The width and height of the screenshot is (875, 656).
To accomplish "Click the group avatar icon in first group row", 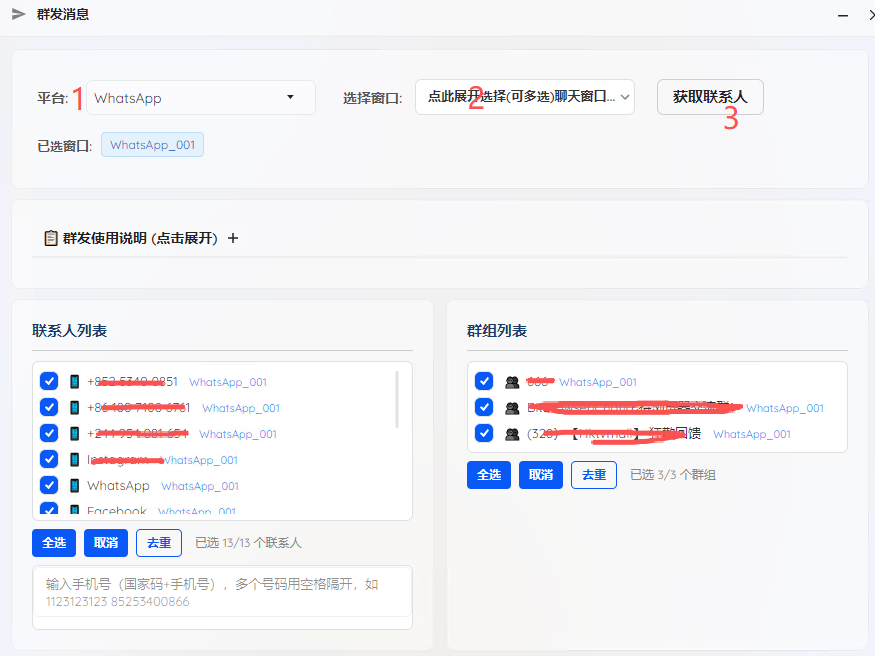I will point(512,382).
